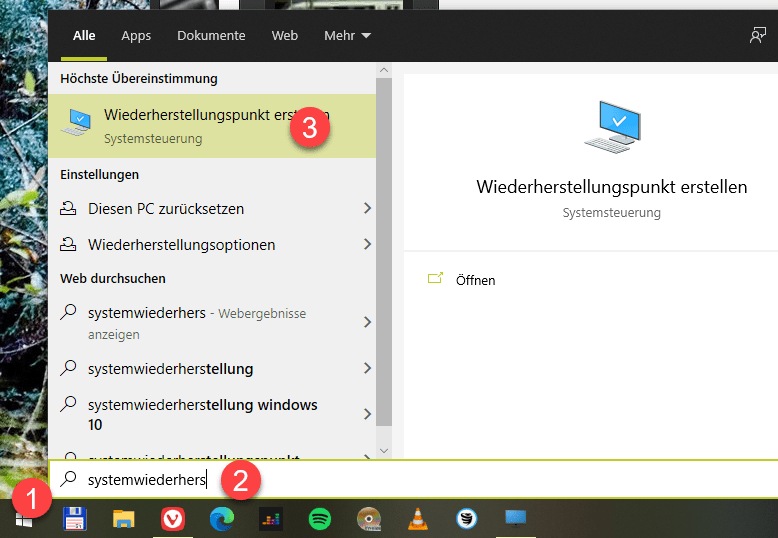Screen dimensions: 778x538
Task: Select the Alle tab
Action: click(84, 36)
